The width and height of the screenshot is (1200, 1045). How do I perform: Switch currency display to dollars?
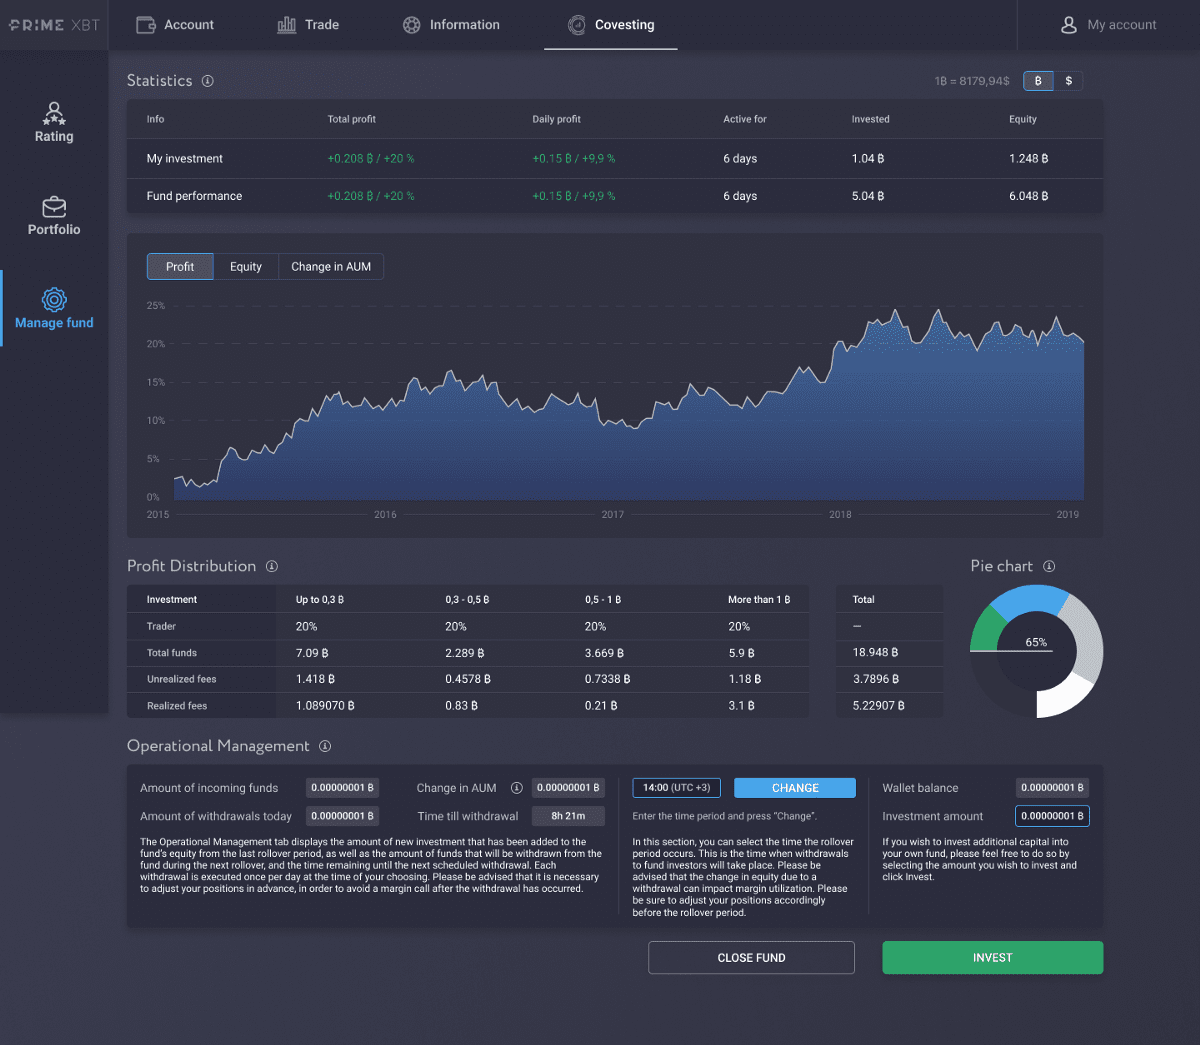coord(1068,81)
